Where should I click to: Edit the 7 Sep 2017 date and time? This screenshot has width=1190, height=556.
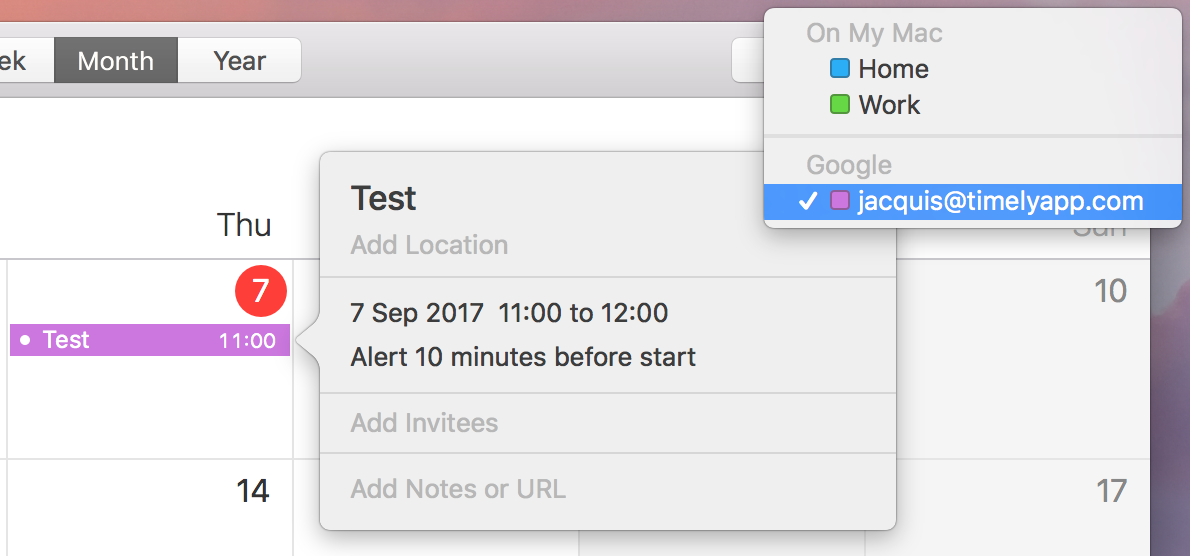tap(509, 313)
